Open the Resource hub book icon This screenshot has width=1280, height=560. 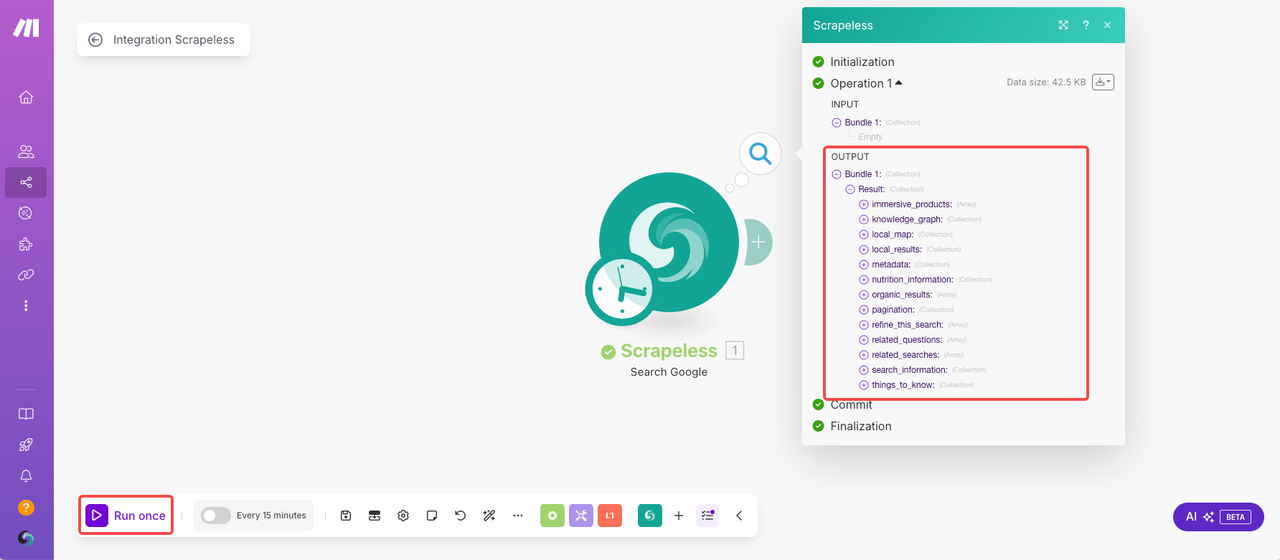tap(26, 414)
